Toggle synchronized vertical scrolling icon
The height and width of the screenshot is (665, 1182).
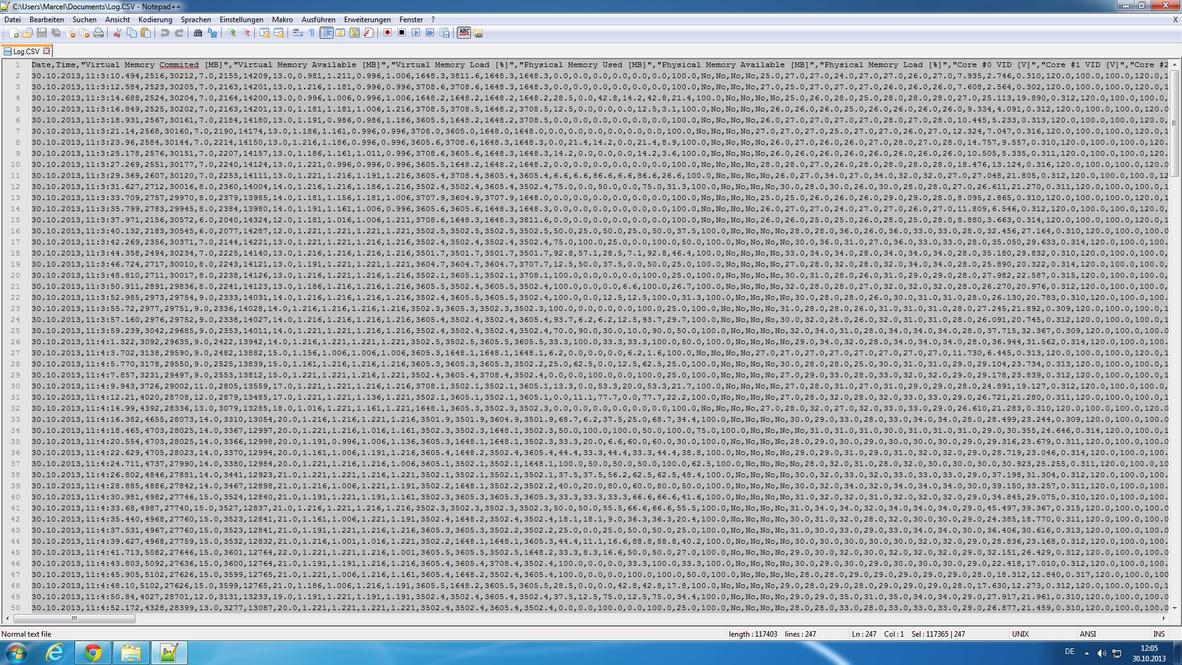pos(264,33)
